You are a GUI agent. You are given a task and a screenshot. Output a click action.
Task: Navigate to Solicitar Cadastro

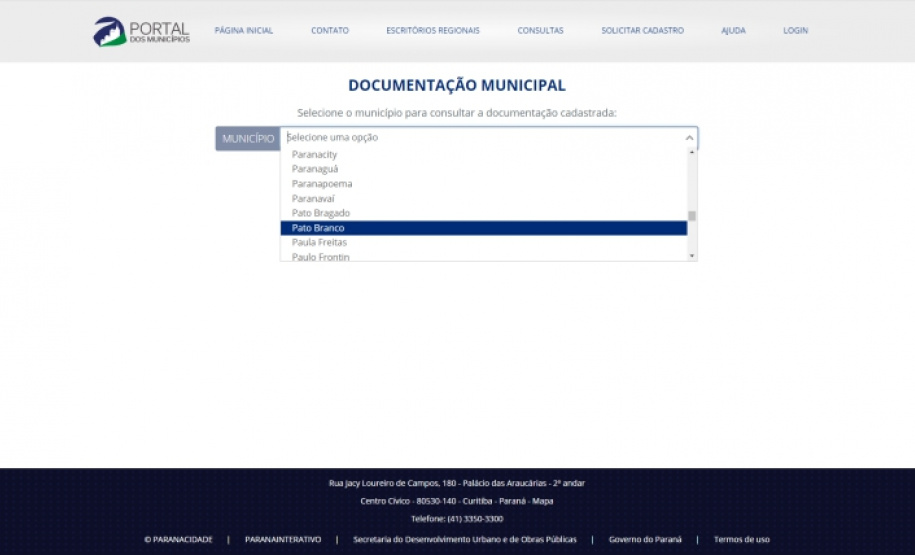coord(642,31)
